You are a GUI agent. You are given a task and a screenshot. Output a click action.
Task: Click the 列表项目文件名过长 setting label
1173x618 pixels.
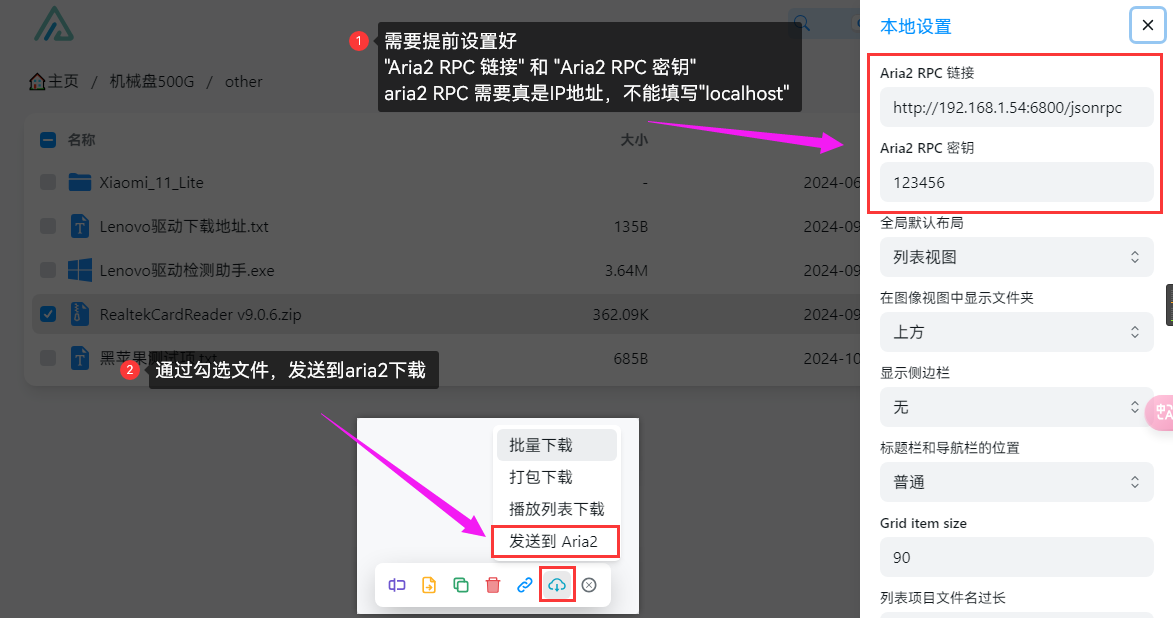pyautogui.click(x=943, y=598)
